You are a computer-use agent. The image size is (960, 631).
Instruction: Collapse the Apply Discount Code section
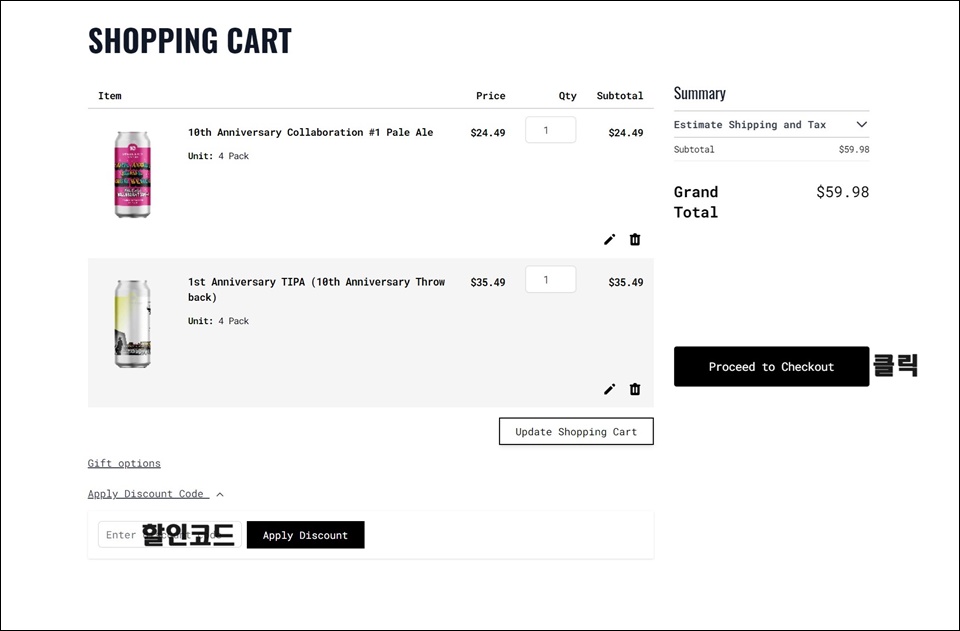pyautogui.click(x=156, y=494)
